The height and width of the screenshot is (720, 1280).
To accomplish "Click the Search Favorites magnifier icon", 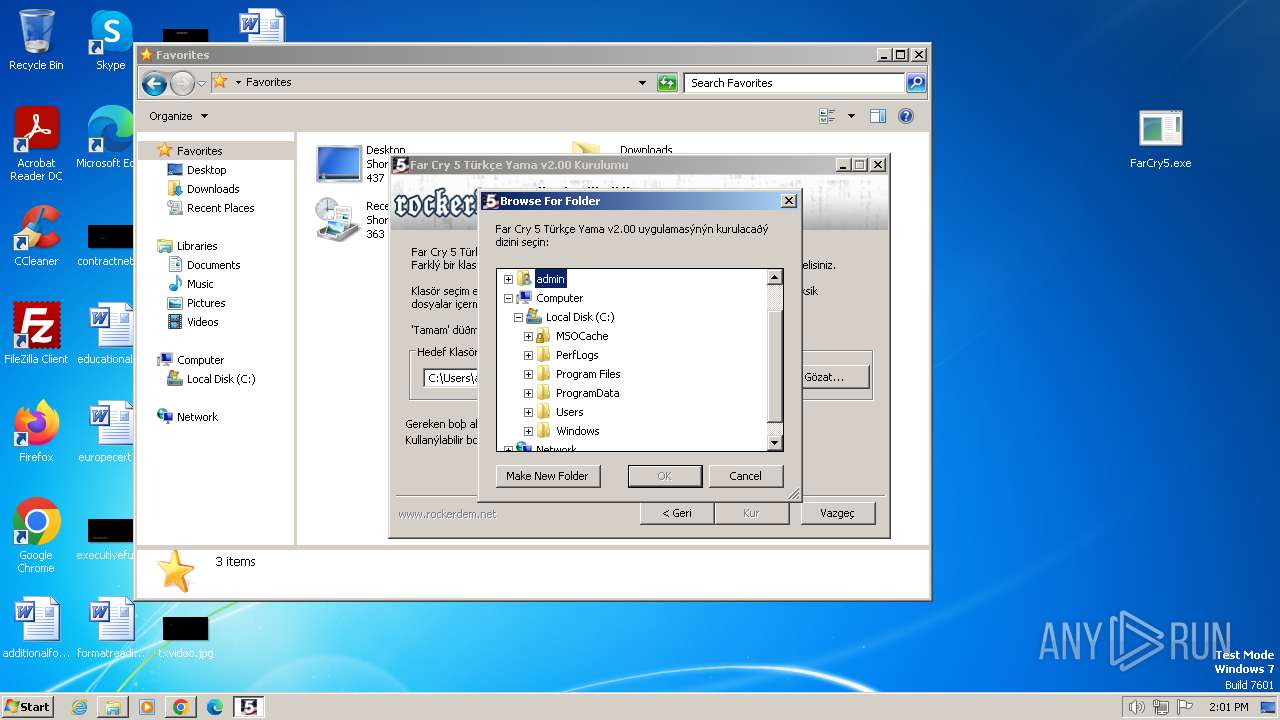I will coord(915,83).
